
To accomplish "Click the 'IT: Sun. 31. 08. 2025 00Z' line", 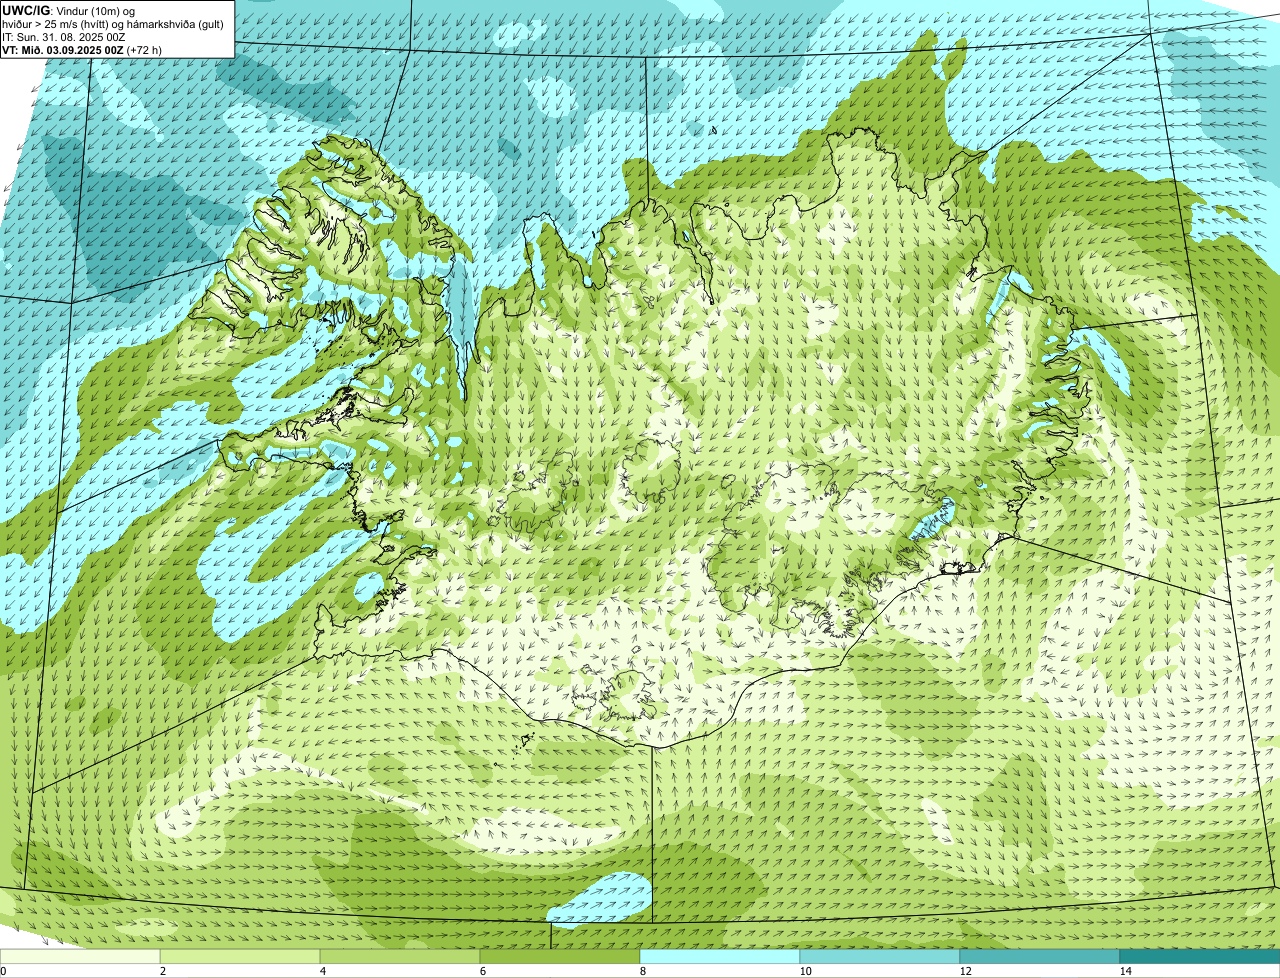I will coord(64,36).
